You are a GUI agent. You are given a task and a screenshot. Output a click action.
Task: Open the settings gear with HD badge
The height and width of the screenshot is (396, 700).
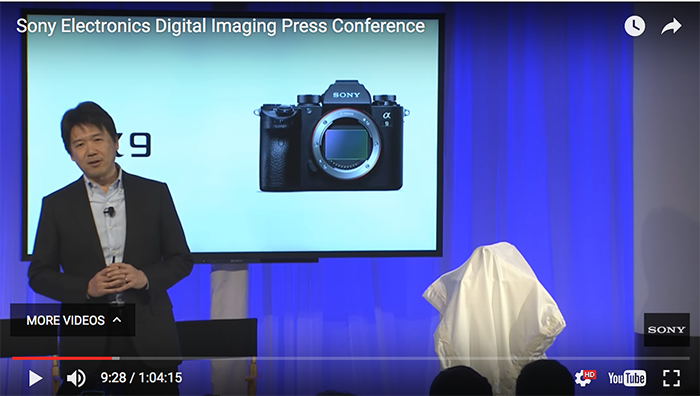pyautogui.click(x=585, y=378)
